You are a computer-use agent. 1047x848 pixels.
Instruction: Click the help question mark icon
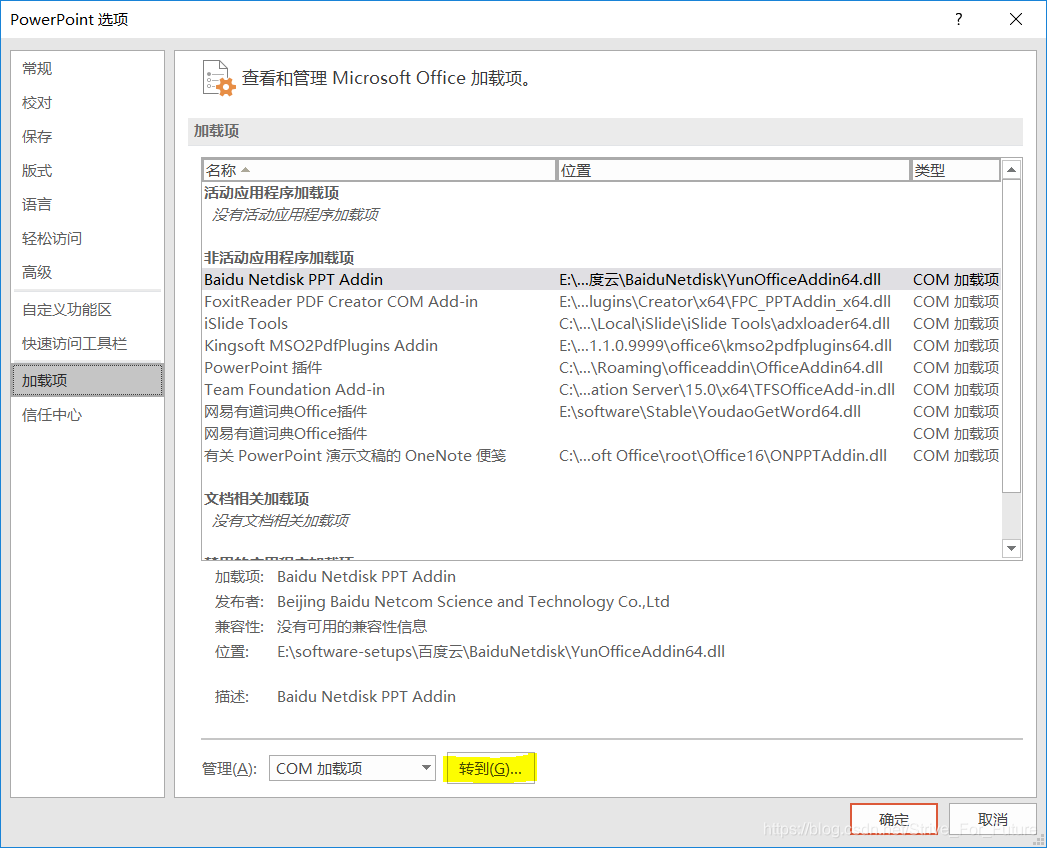pos(959,19)
